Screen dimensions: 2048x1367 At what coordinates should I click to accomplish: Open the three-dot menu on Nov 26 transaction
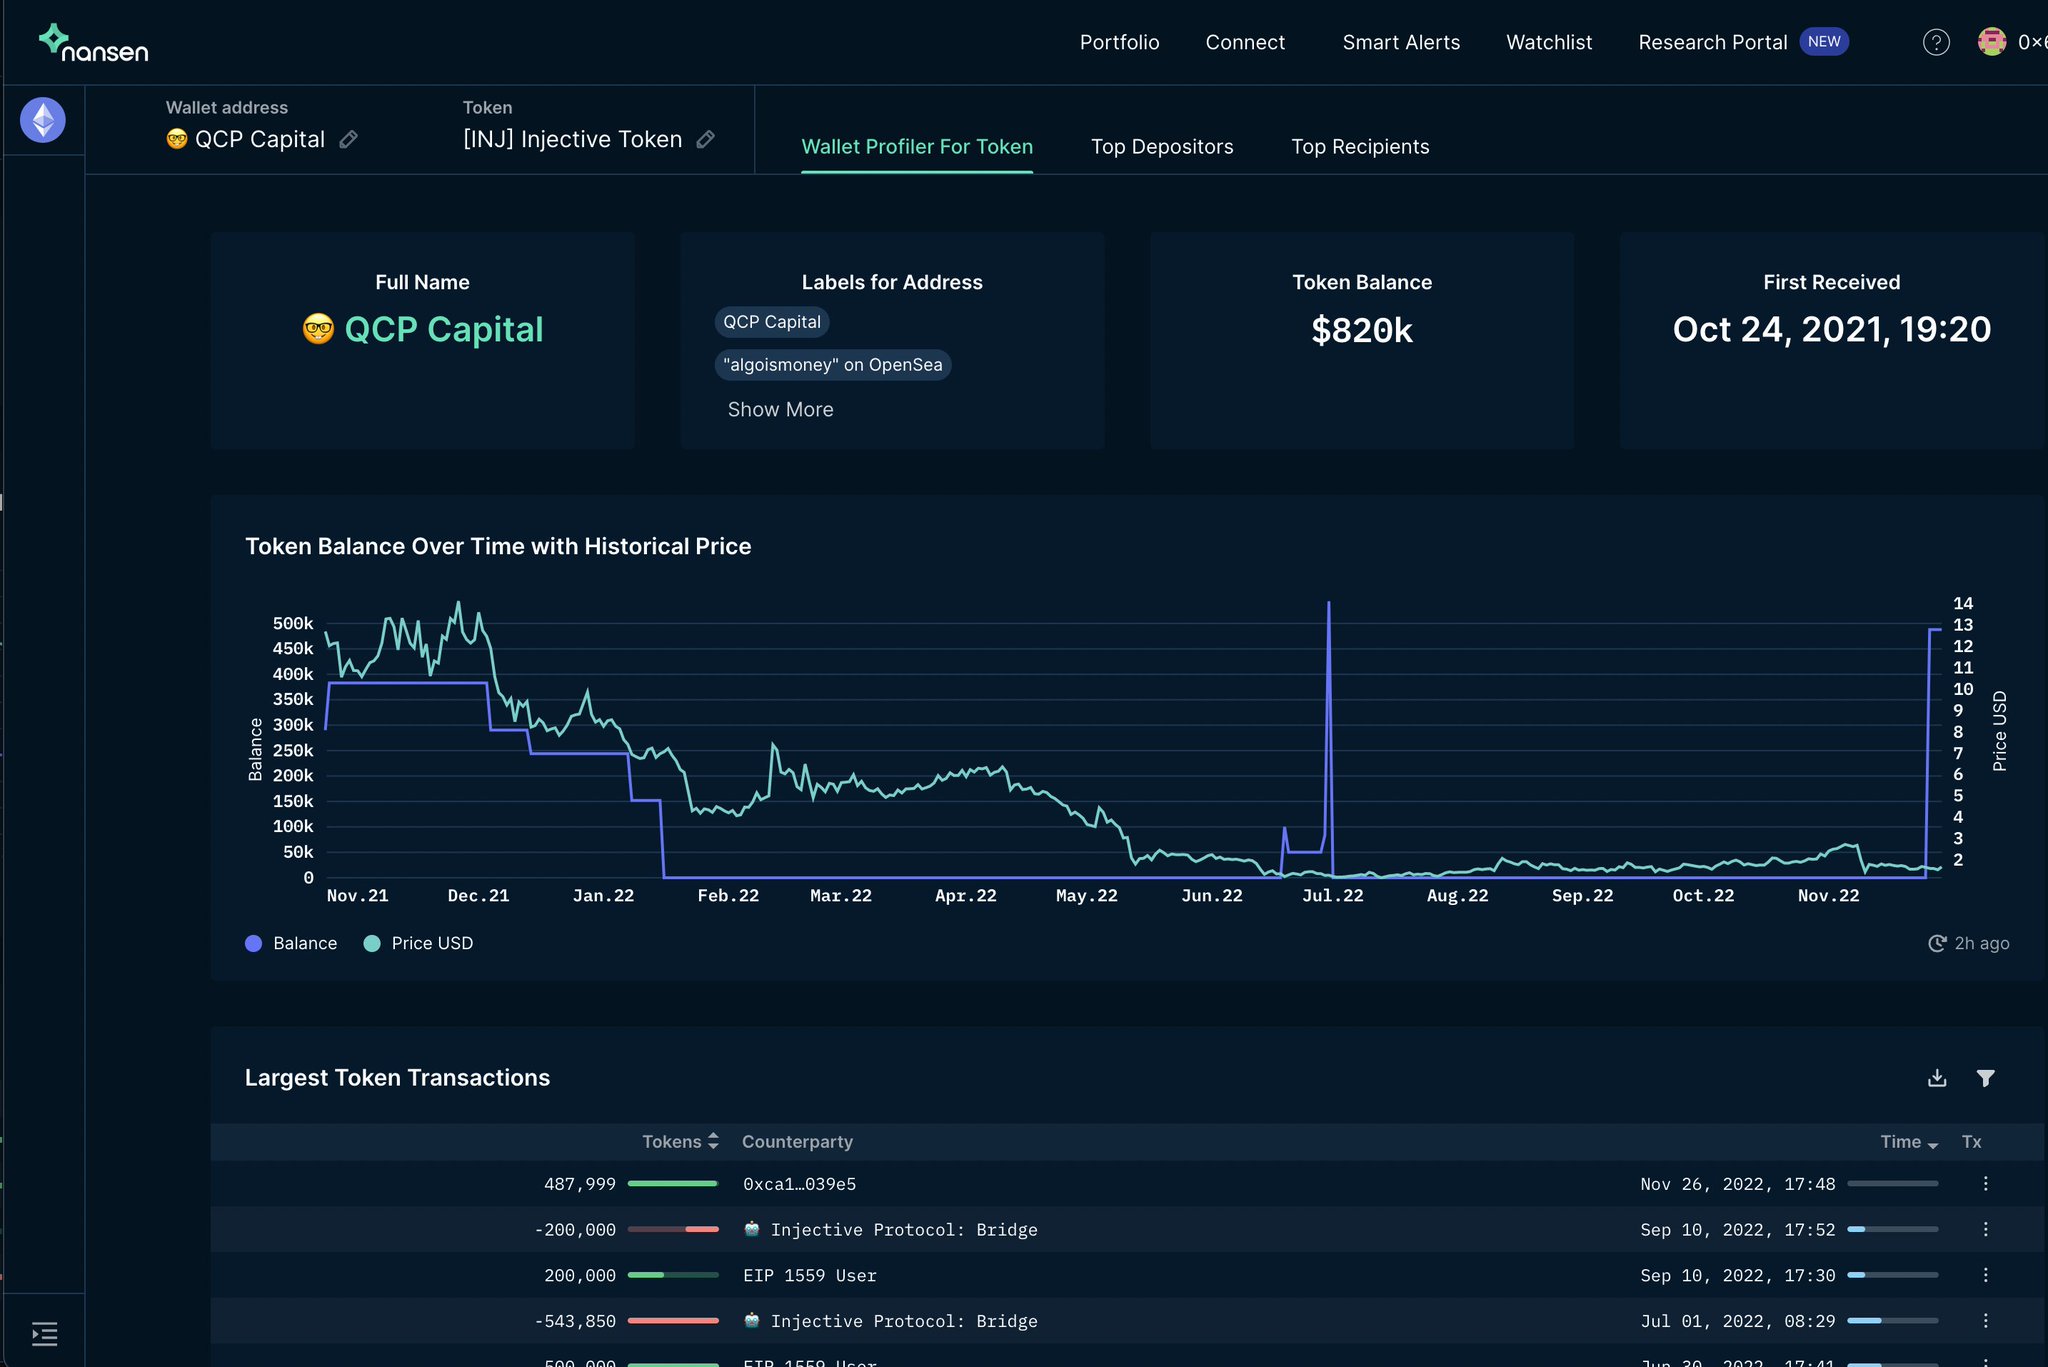click(1985, 1184)
